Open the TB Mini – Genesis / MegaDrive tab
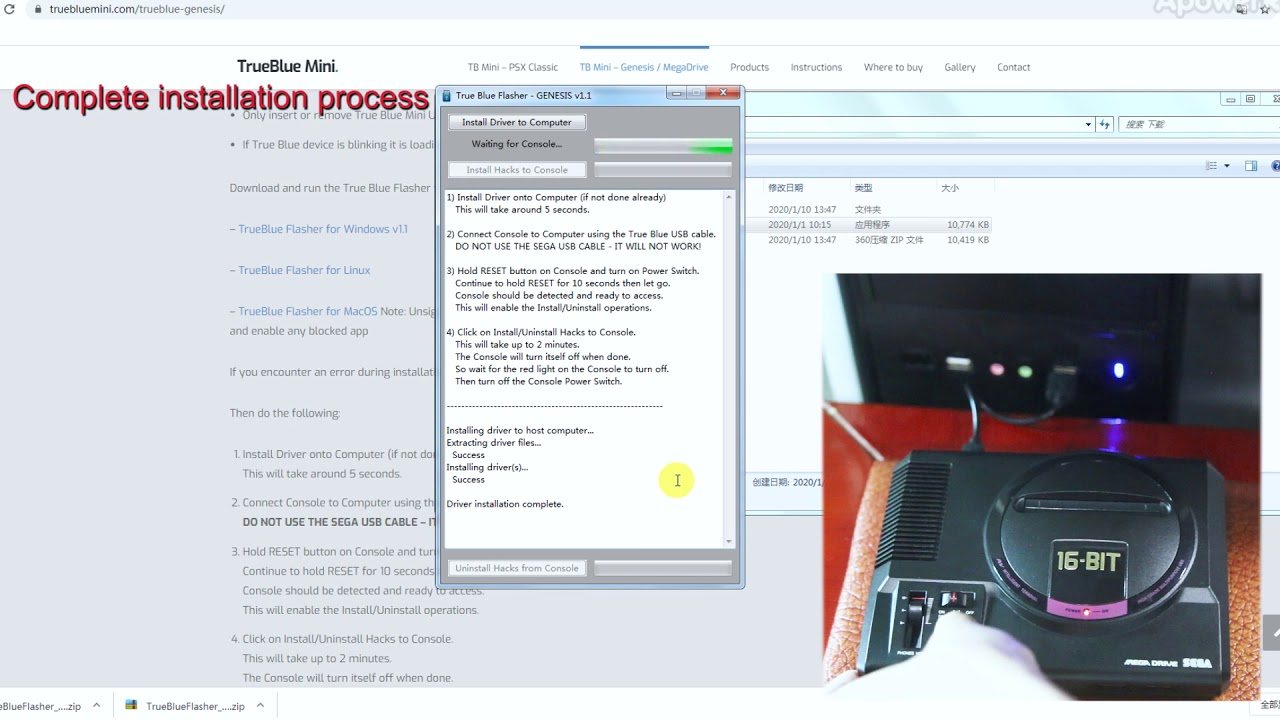 click(x=644, y=67)
